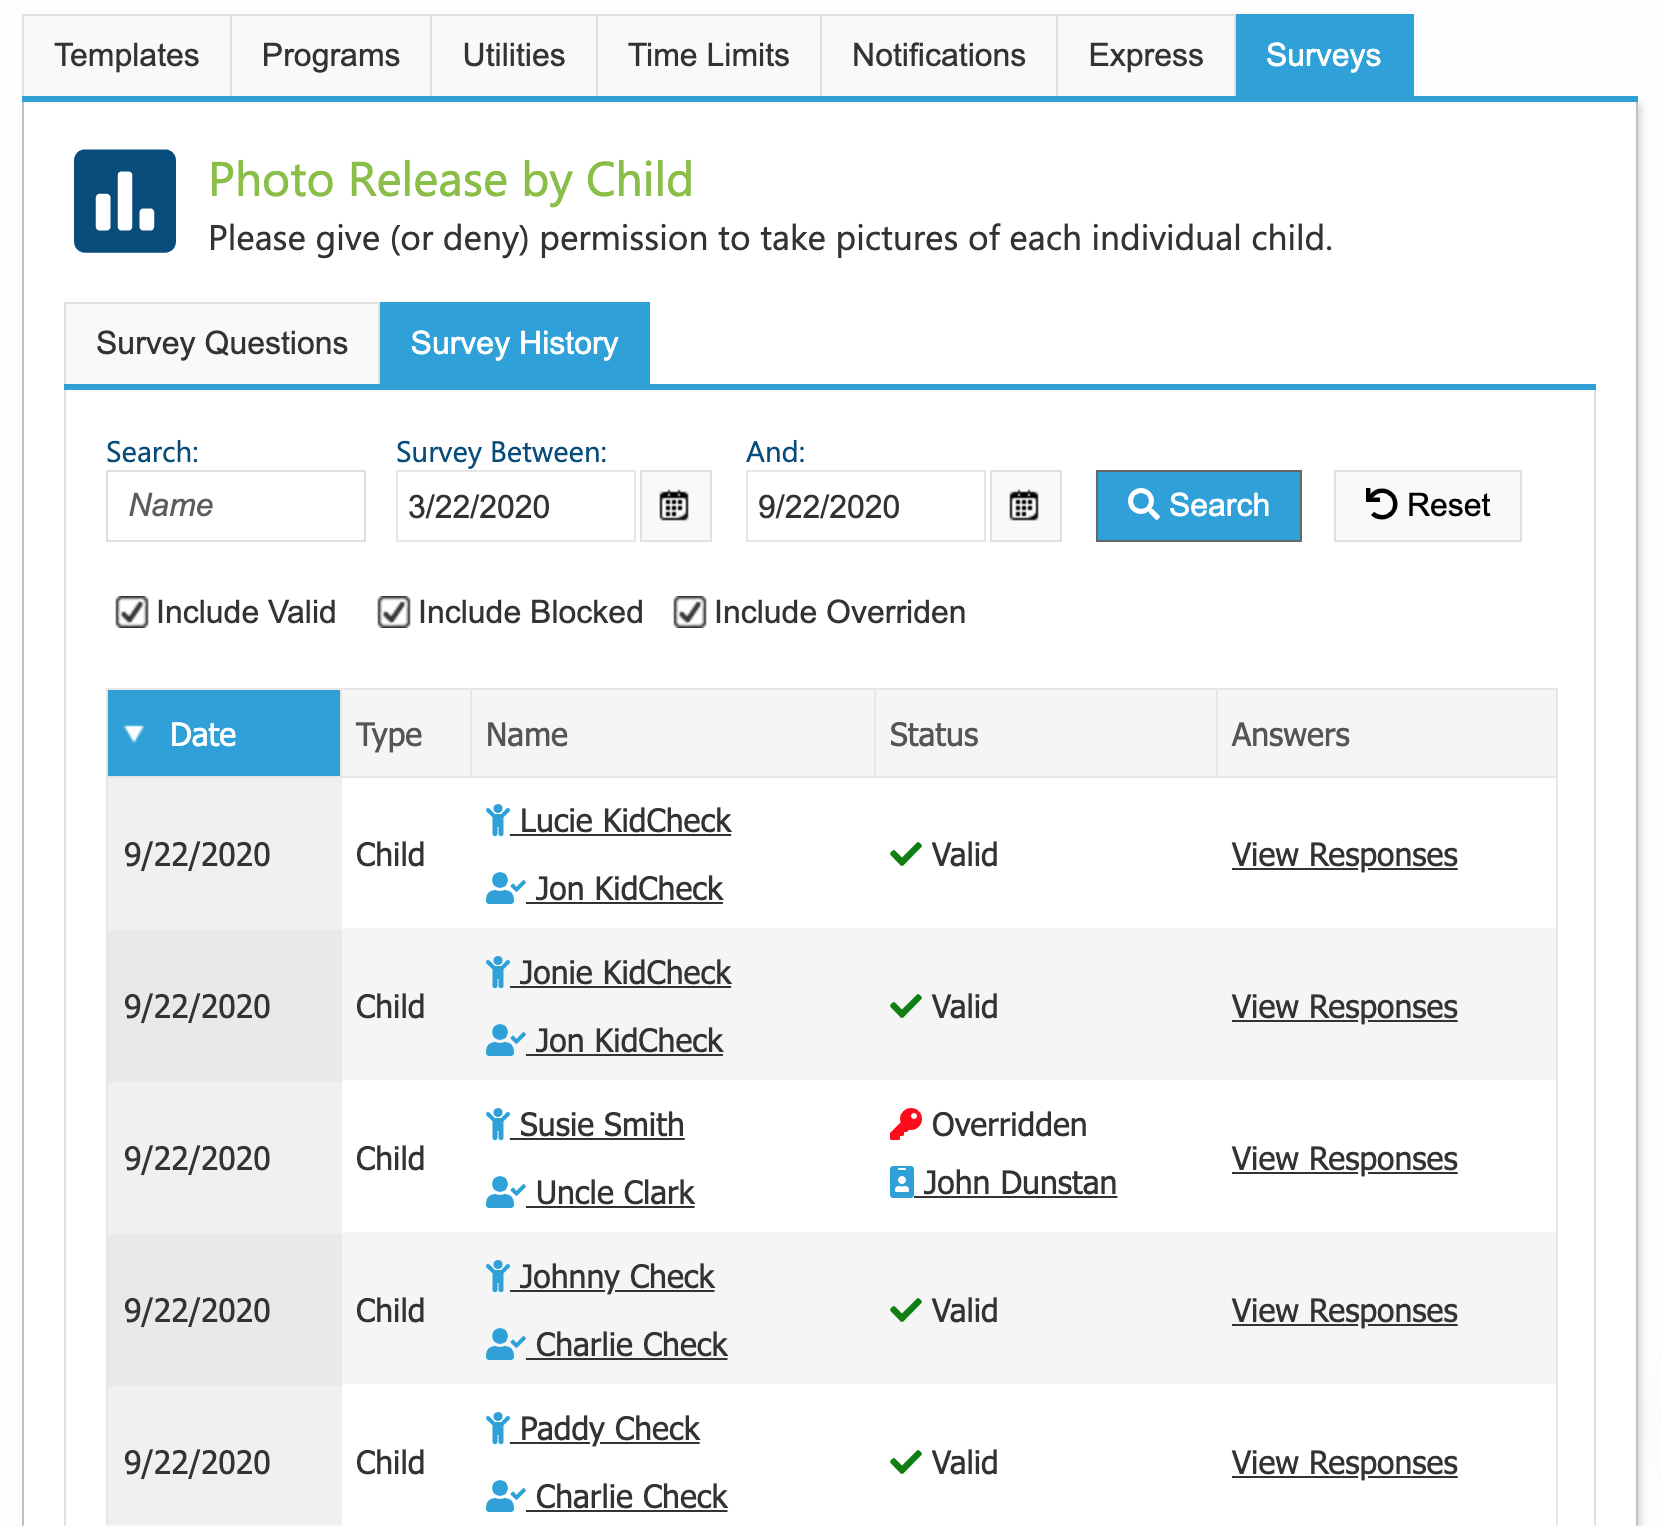Click the red key Overridden icon

click(905, 1121)
